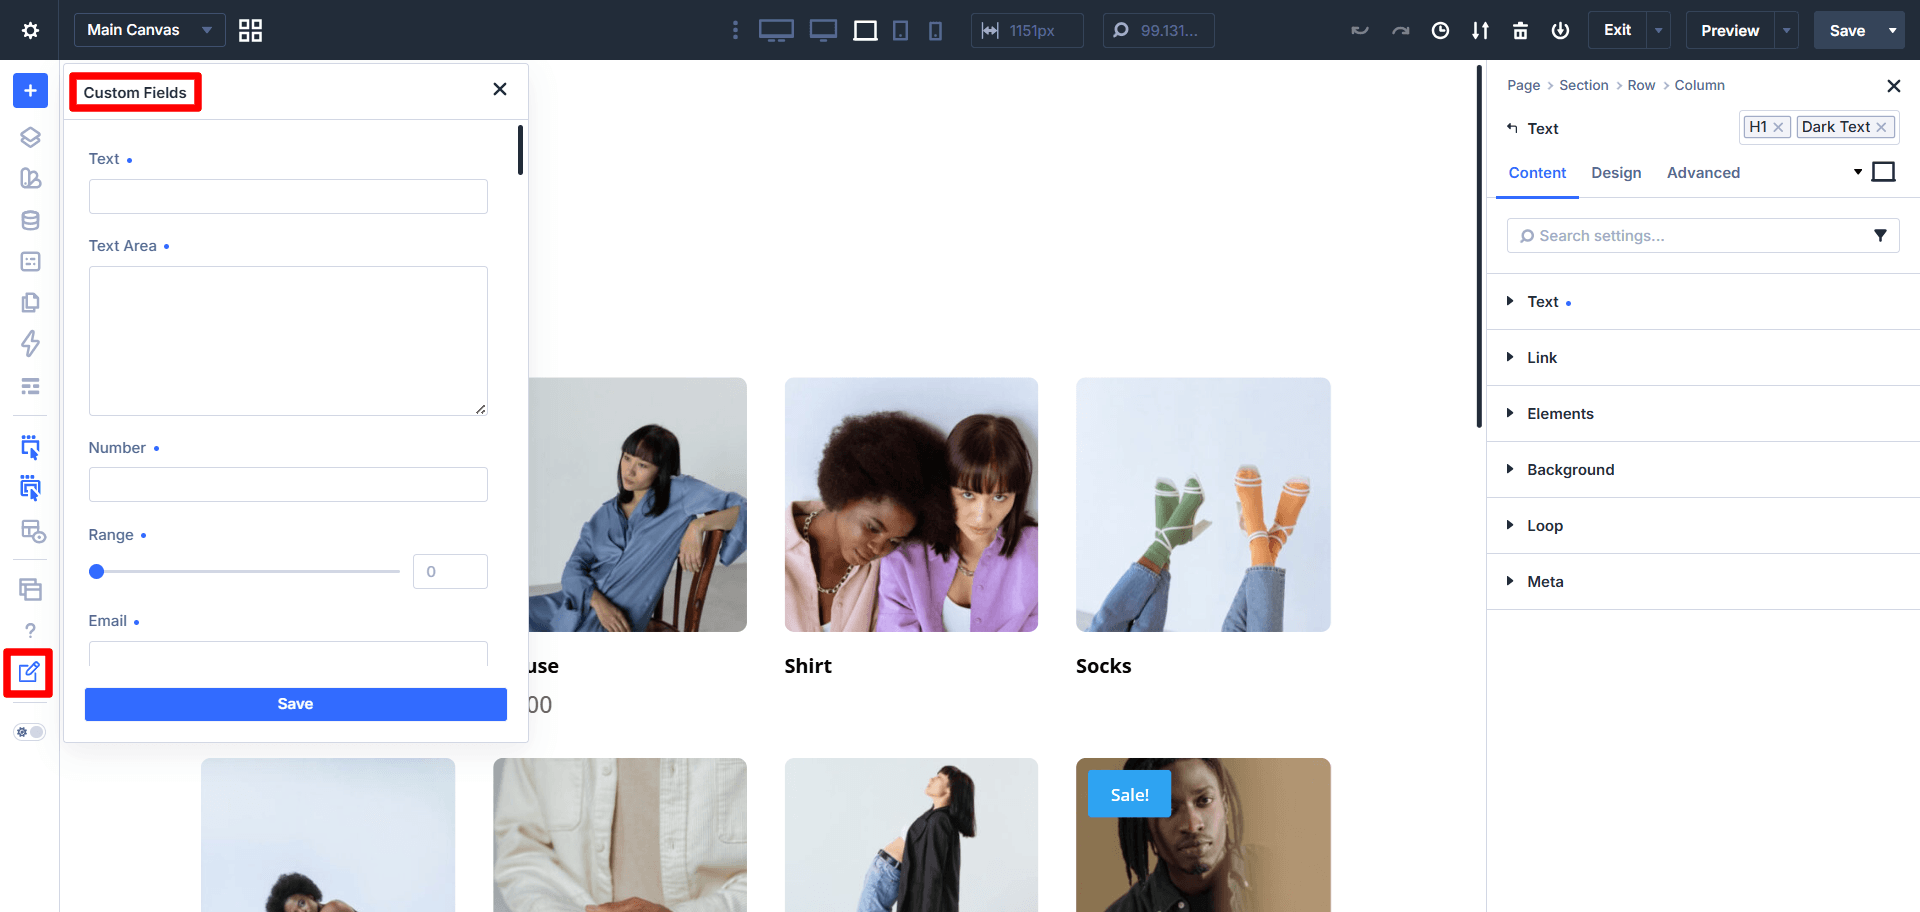Click the redo arrow icon
This screenshot has width=1920, height=912.
tap(1400, 30)
